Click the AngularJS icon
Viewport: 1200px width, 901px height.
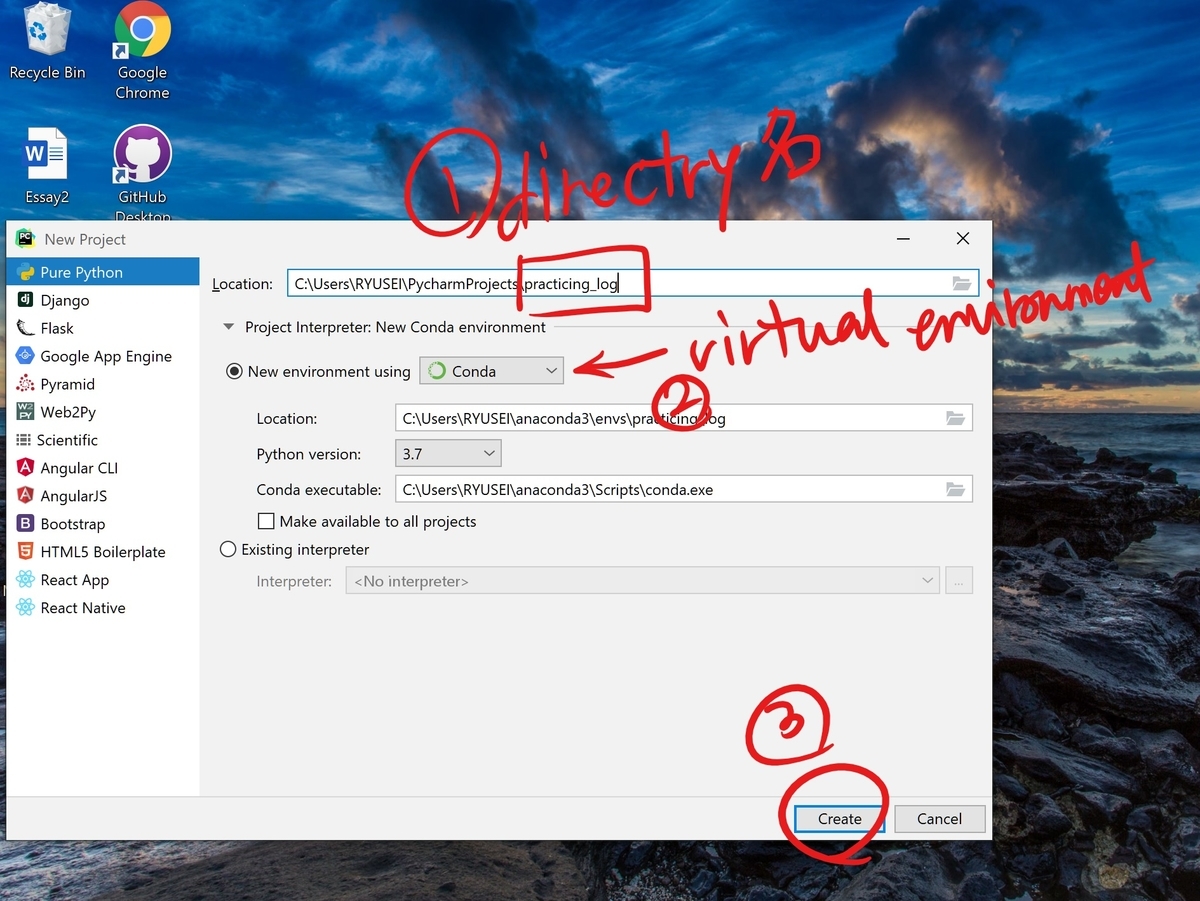click(25, 496)
